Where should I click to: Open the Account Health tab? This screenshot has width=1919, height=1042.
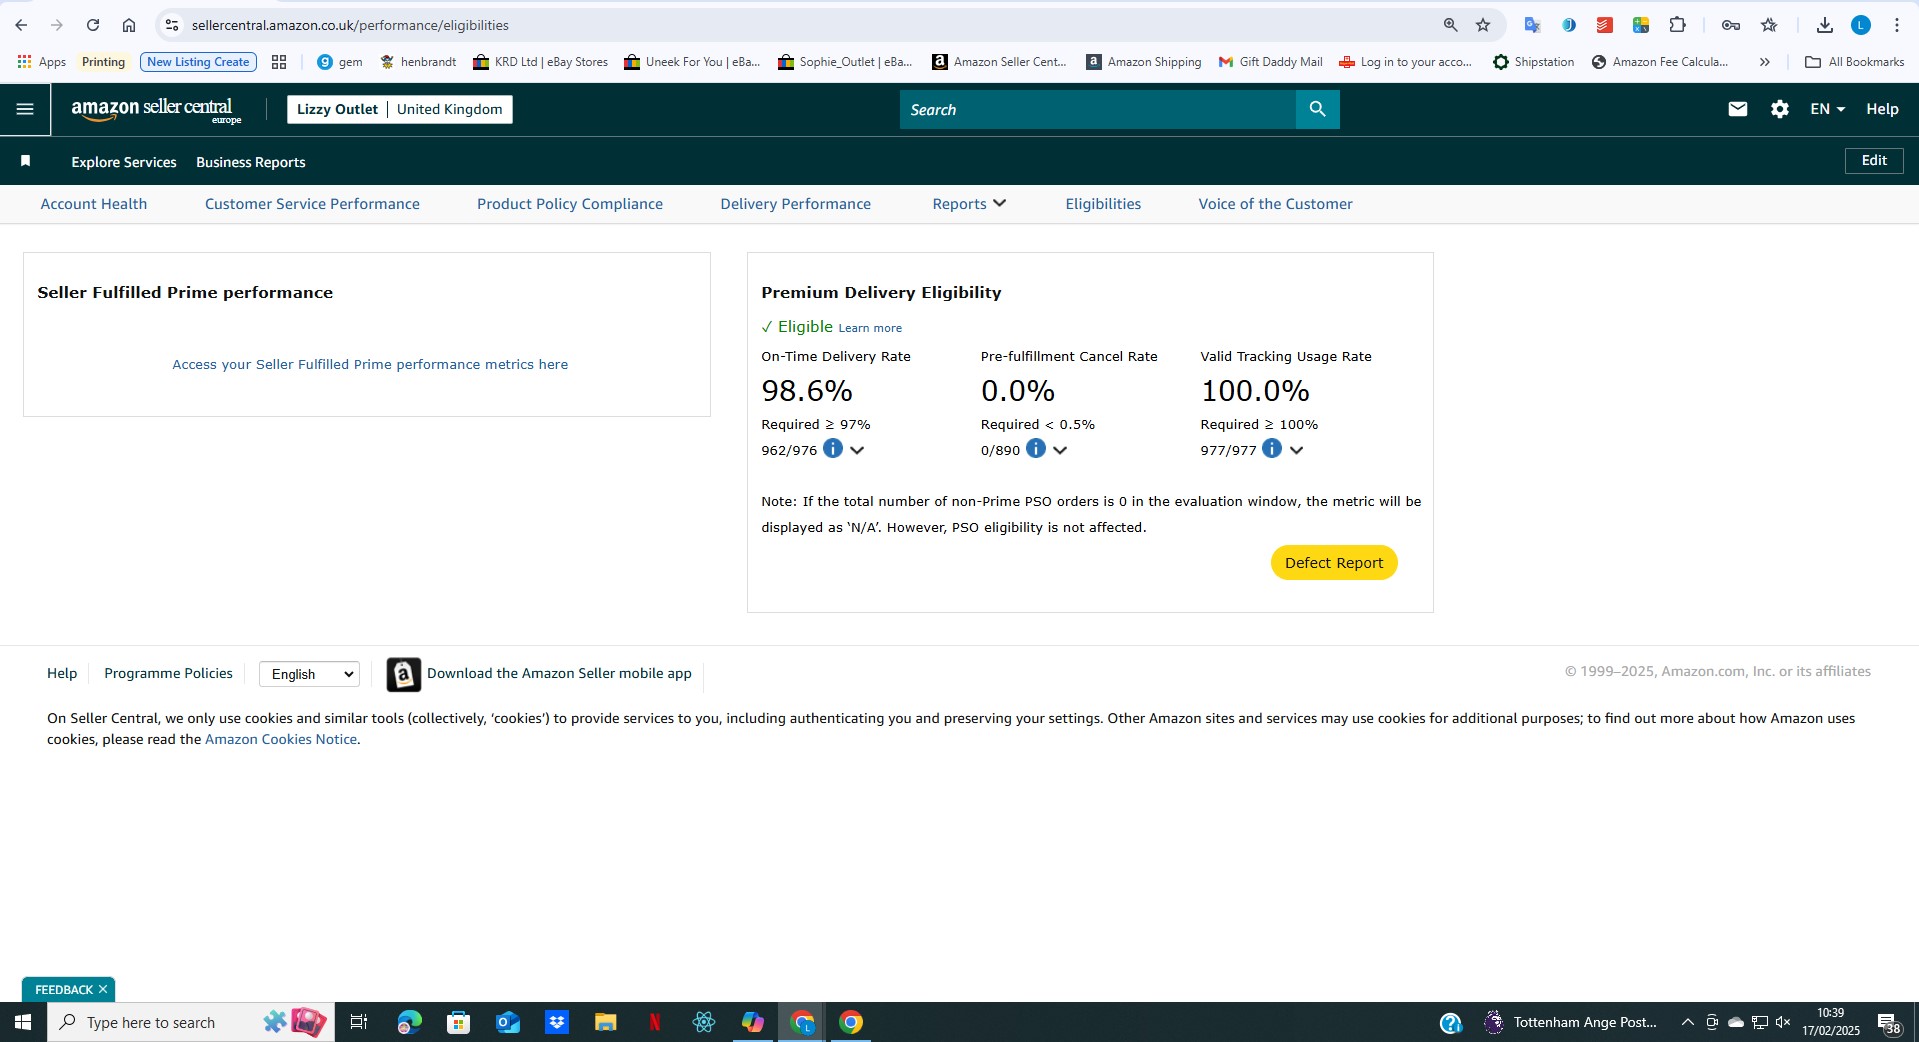94,204
